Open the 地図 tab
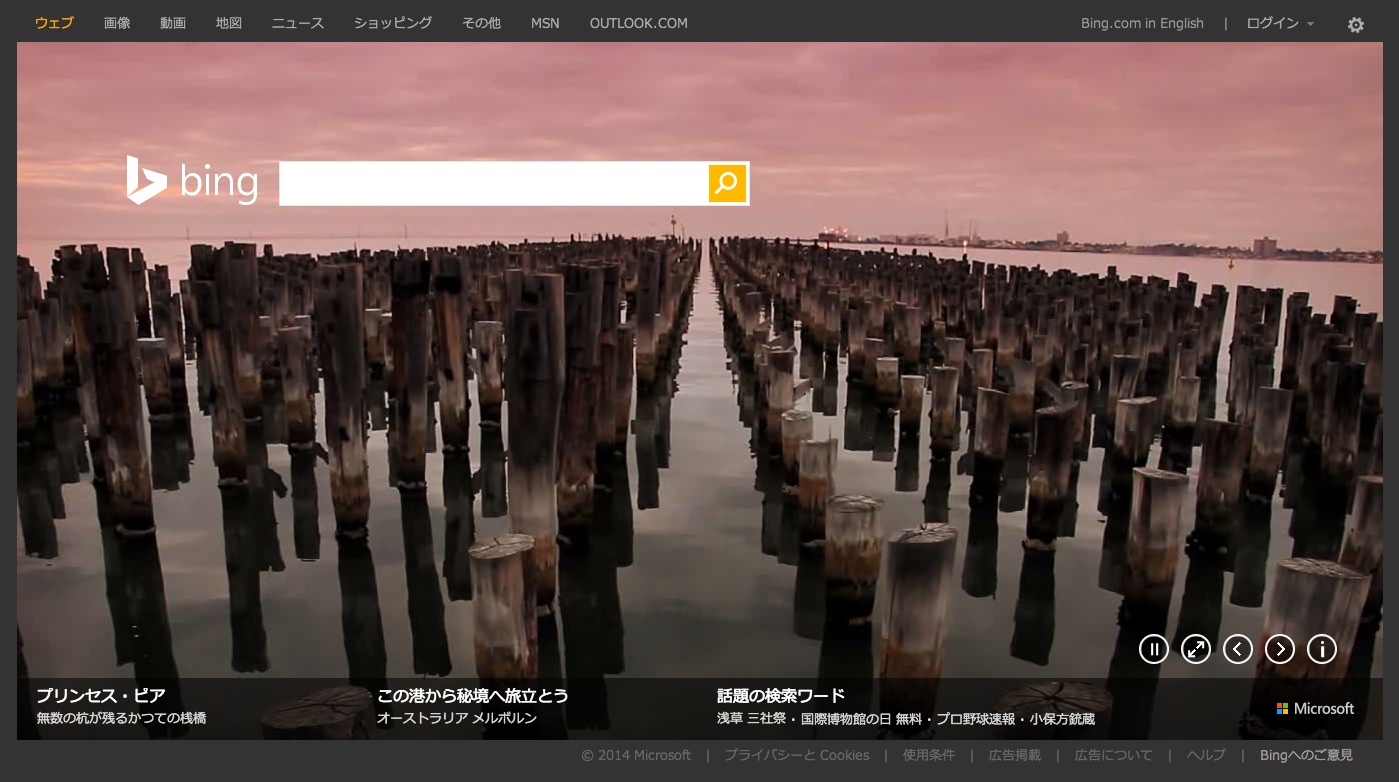This screenshot has width=1399, height=782. (229, 23)
